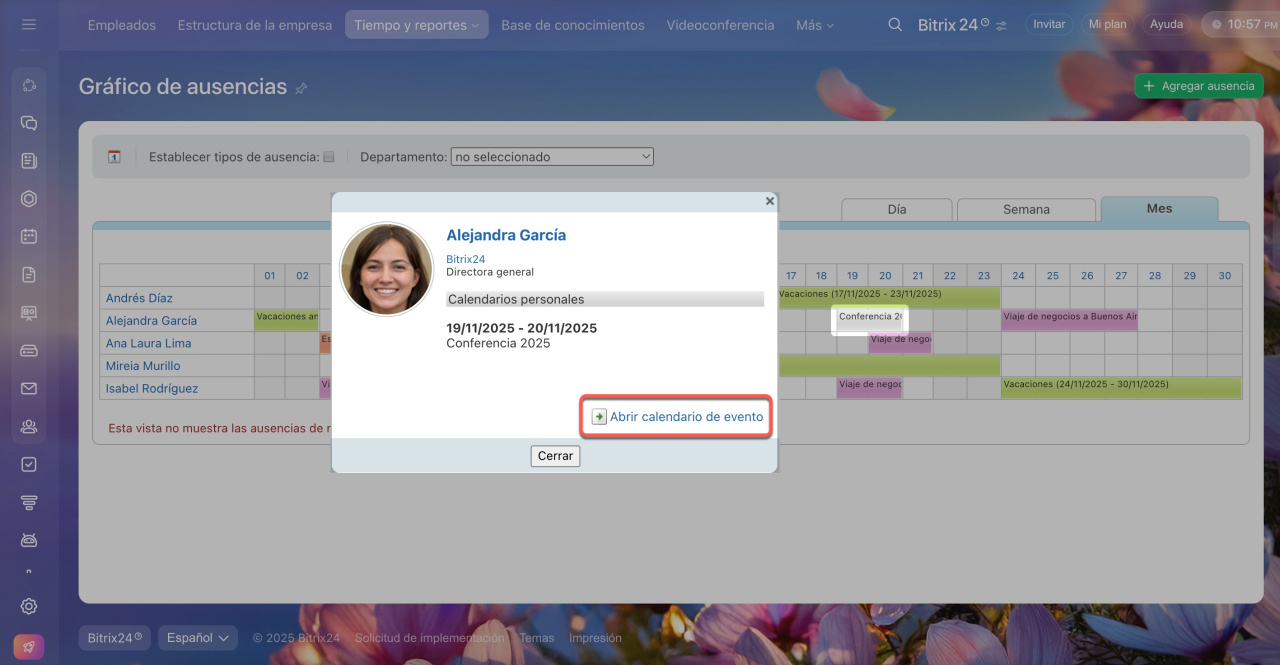Click the Agregar ausencia button
This screenshot has width=1280, height=665.
[x=1198, y=86]
